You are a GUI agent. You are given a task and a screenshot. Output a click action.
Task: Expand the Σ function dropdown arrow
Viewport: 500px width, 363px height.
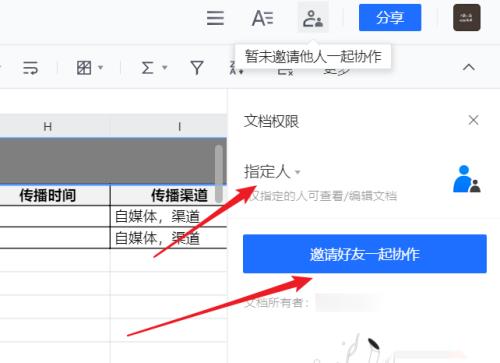(x=165, y=68)
